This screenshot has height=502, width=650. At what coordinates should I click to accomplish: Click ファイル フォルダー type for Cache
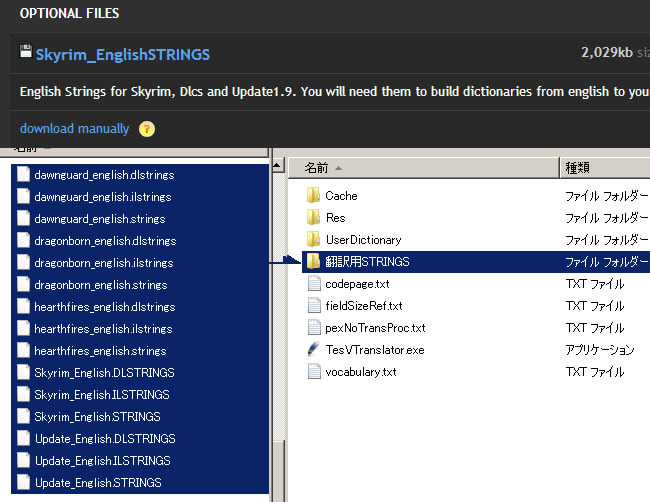point(607,196)
